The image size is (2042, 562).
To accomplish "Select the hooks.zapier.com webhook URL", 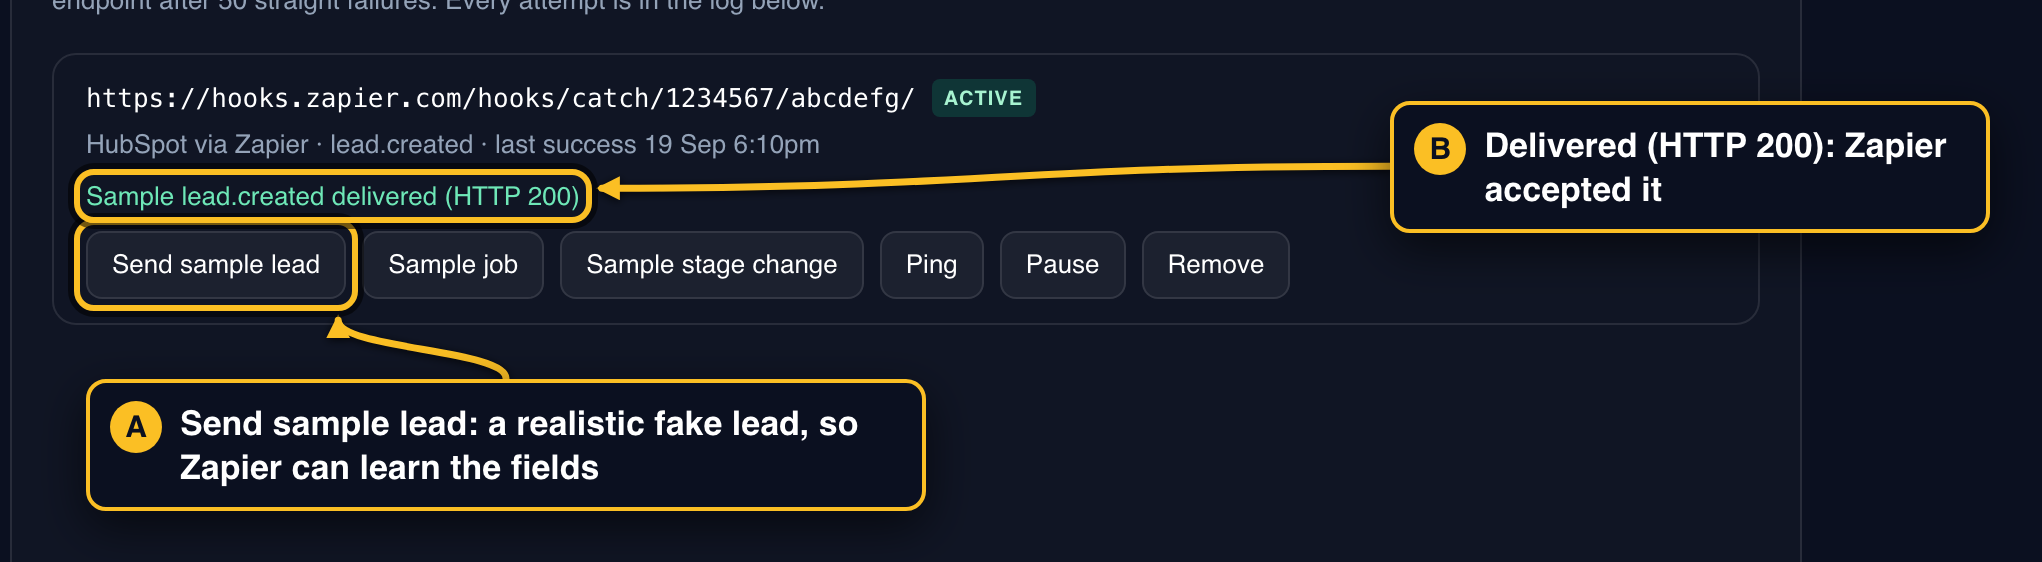I will pyautogui.click(x=500, y=98).
